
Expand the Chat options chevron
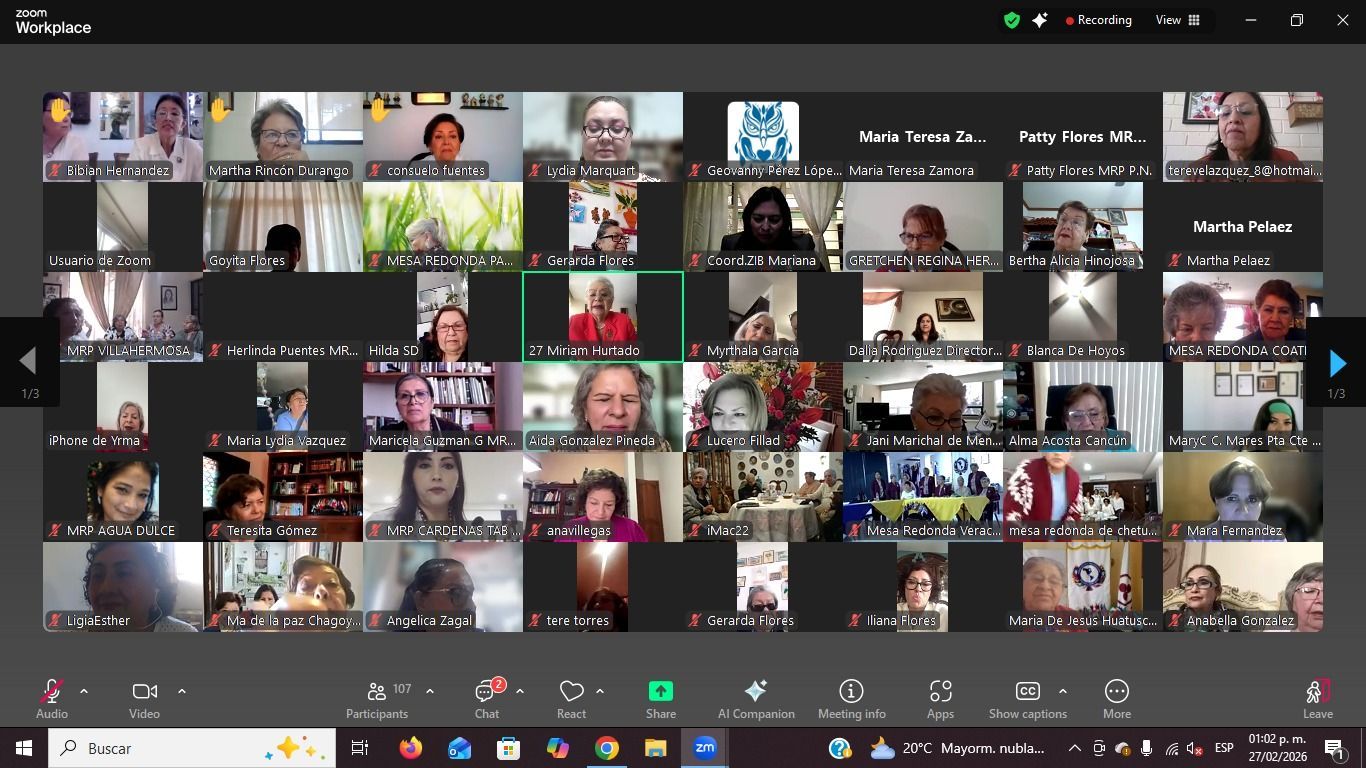click(x=520, y=691)
